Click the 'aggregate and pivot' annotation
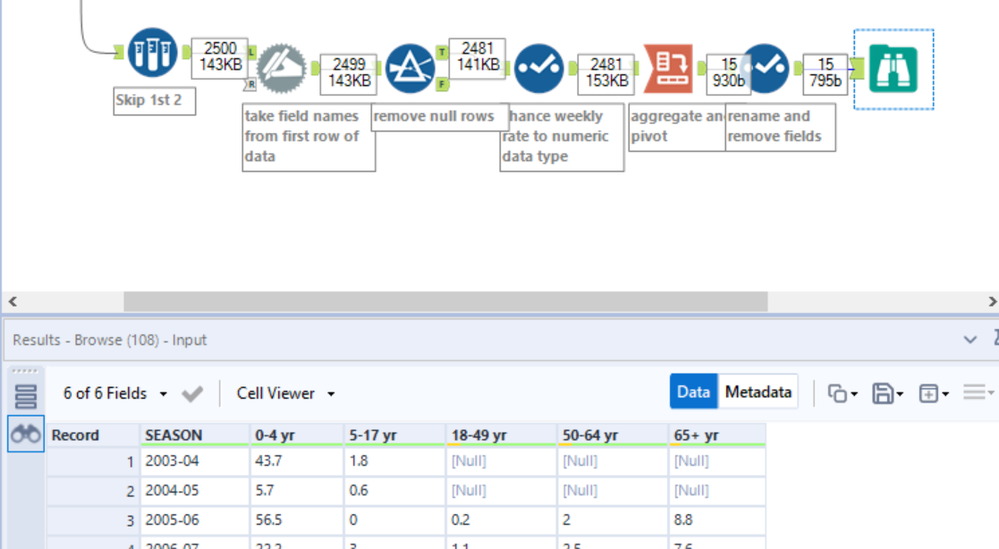The height and width of the screenshot is (549, 999). tap(677, 127)
